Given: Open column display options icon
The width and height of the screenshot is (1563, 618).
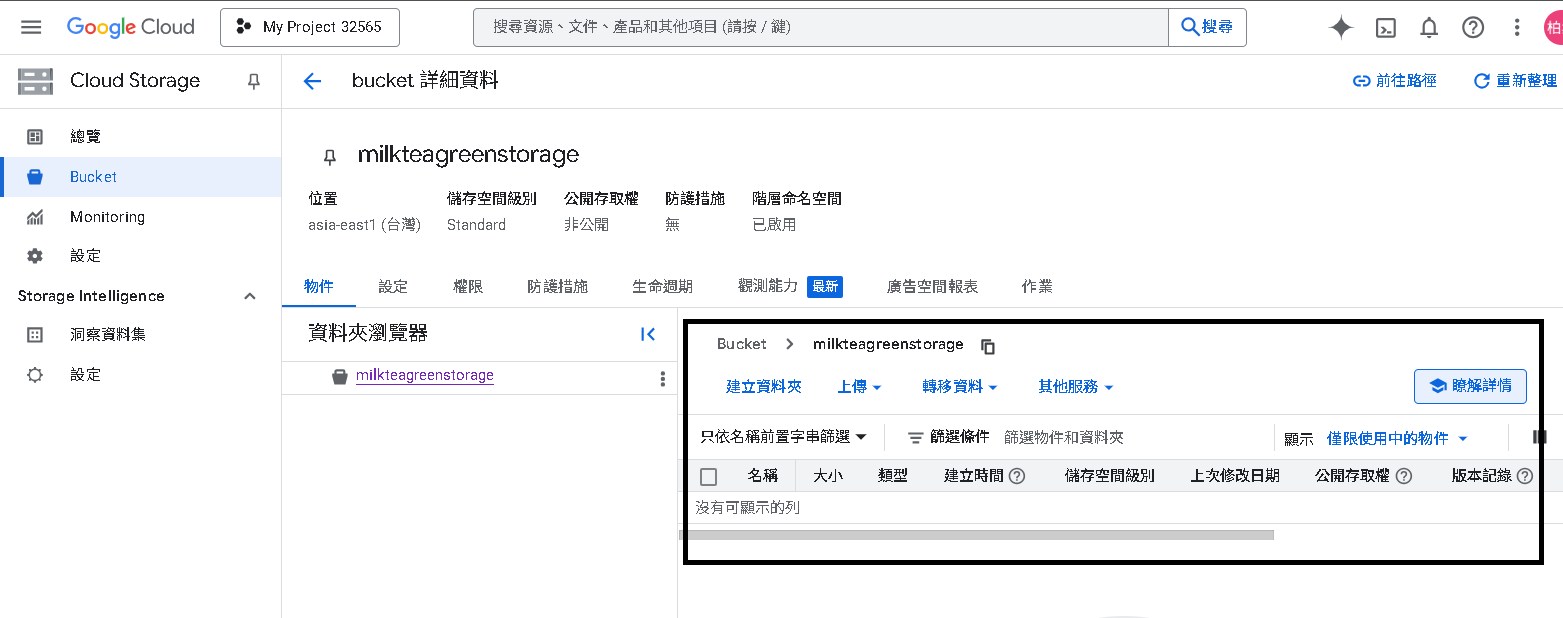Looking at the screenshot, I should click(x=1540, y=437).
